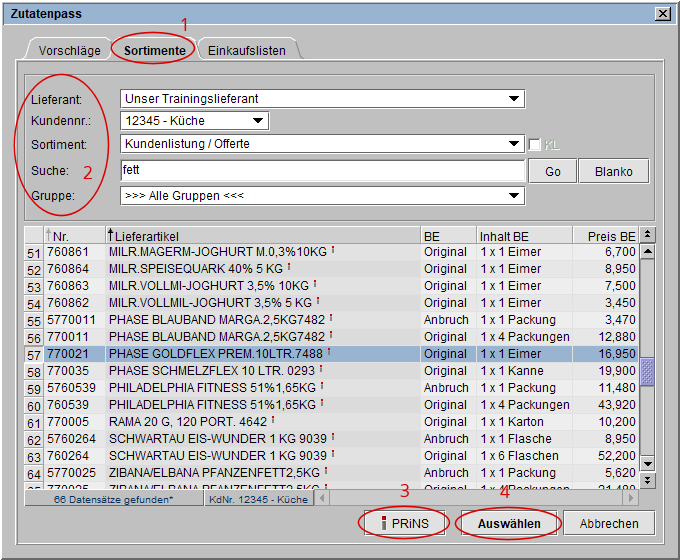Click the vertical scrollbar down arrow

[647, 463]
